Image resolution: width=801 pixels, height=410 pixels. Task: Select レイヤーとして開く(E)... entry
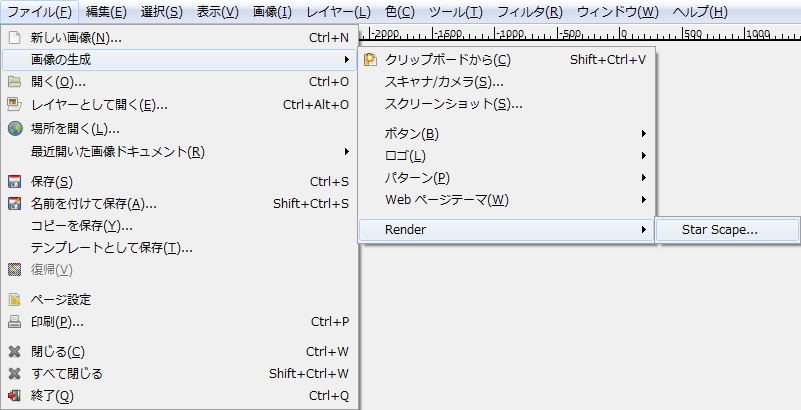point(180,105)
